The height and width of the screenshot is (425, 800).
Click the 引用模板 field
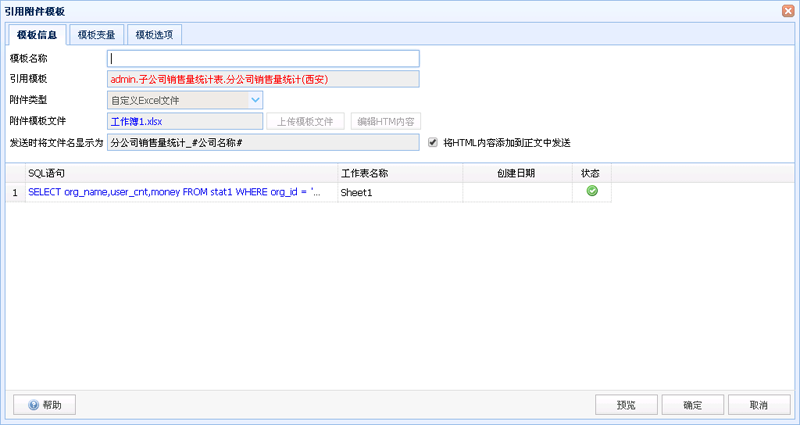tap(262, 79)
